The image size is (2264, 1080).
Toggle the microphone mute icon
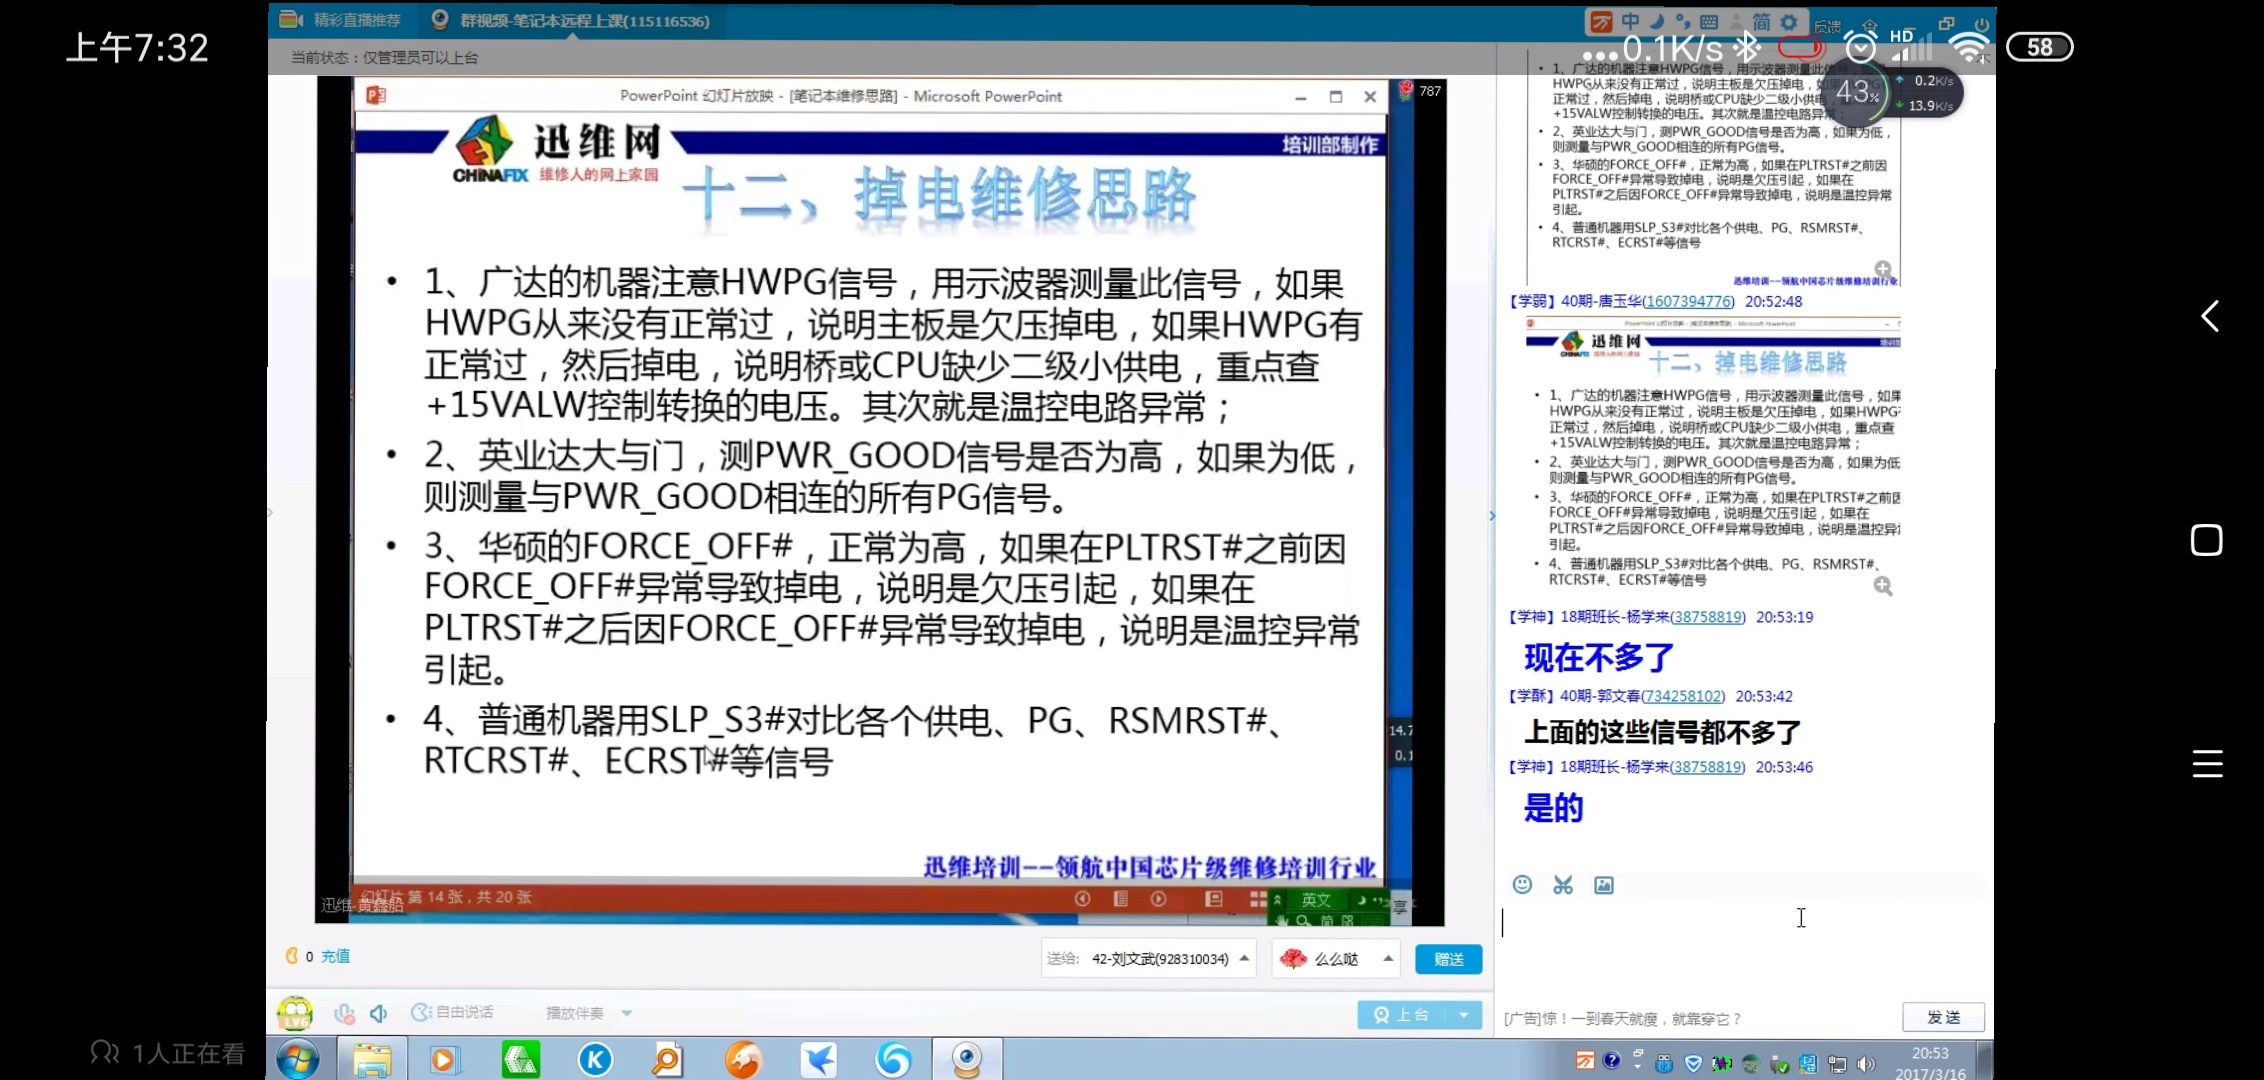[344, 1013]
